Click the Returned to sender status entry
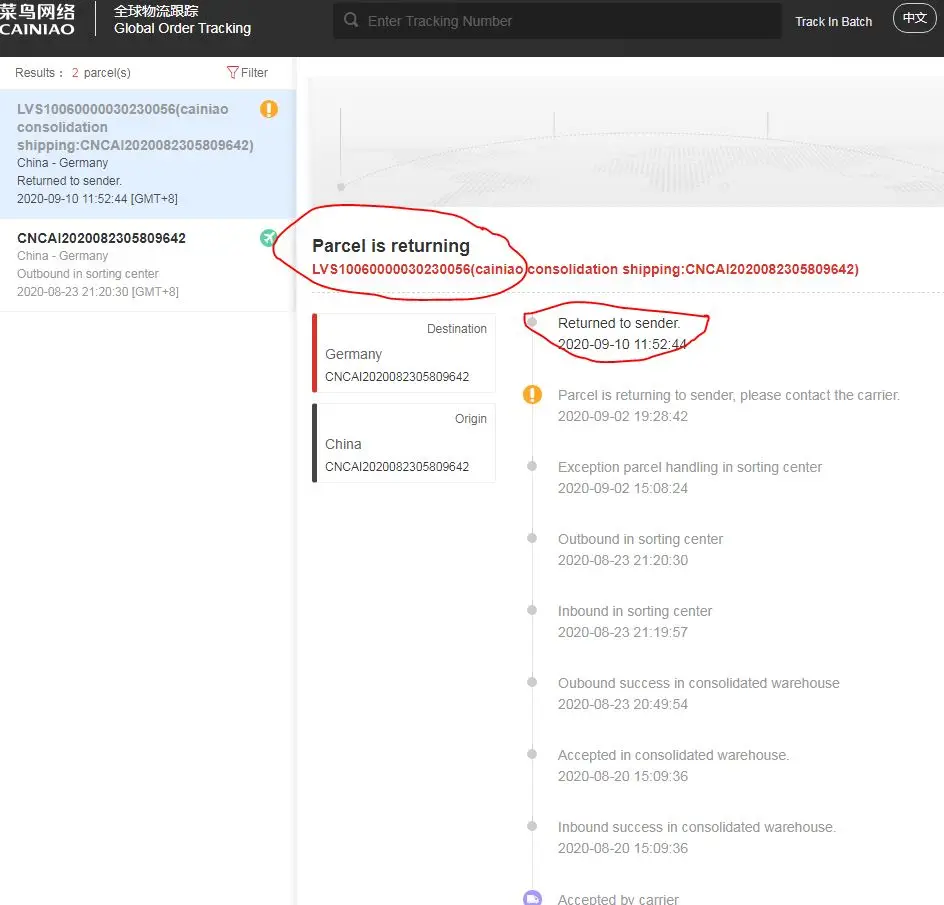 pos(622,334)
